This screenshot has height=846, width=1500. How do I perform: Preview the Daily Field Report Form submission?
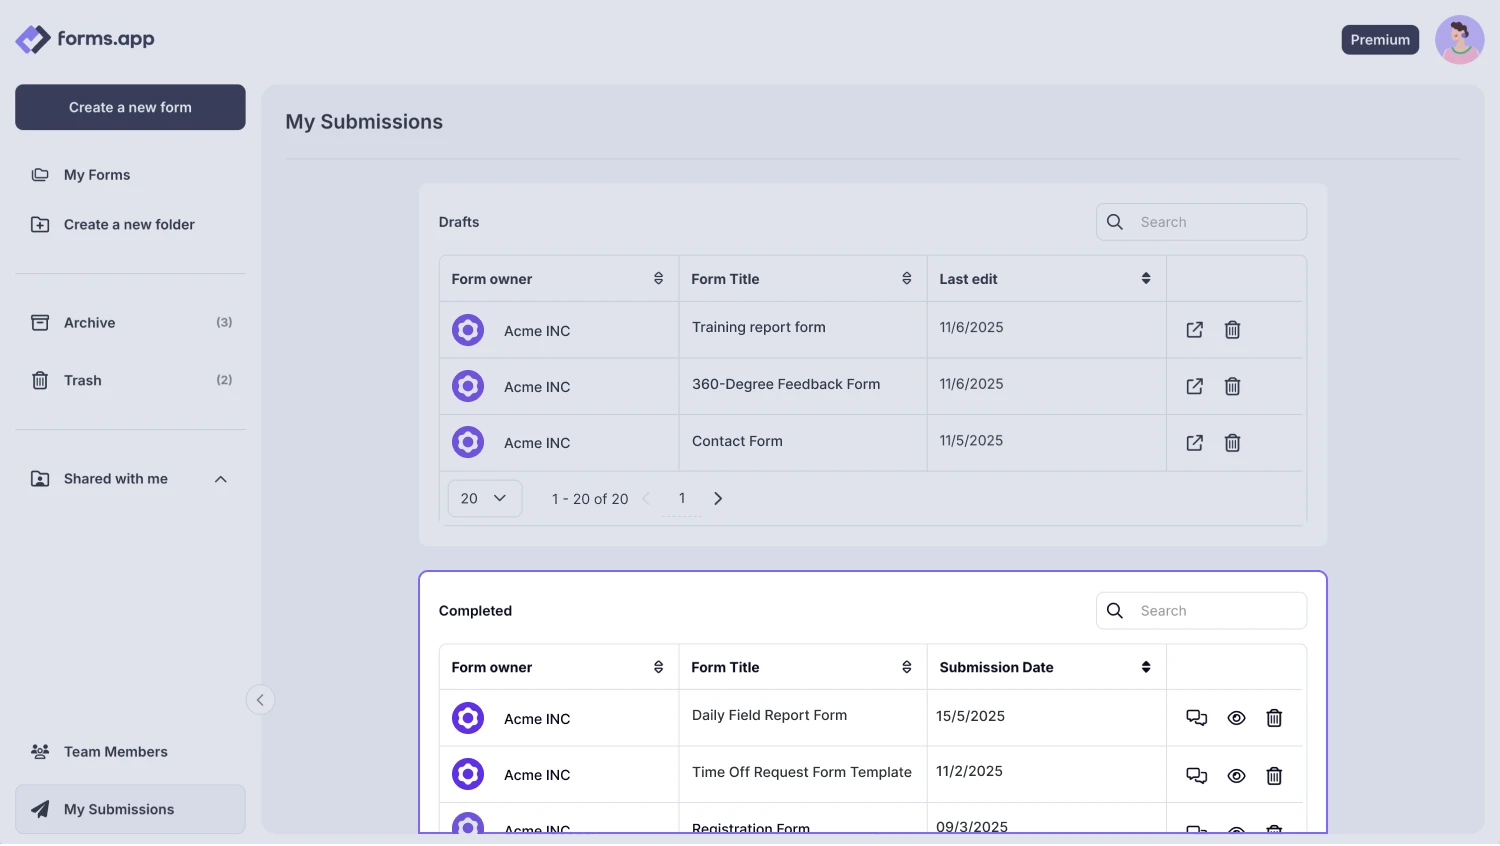[x=1236, y=717]
